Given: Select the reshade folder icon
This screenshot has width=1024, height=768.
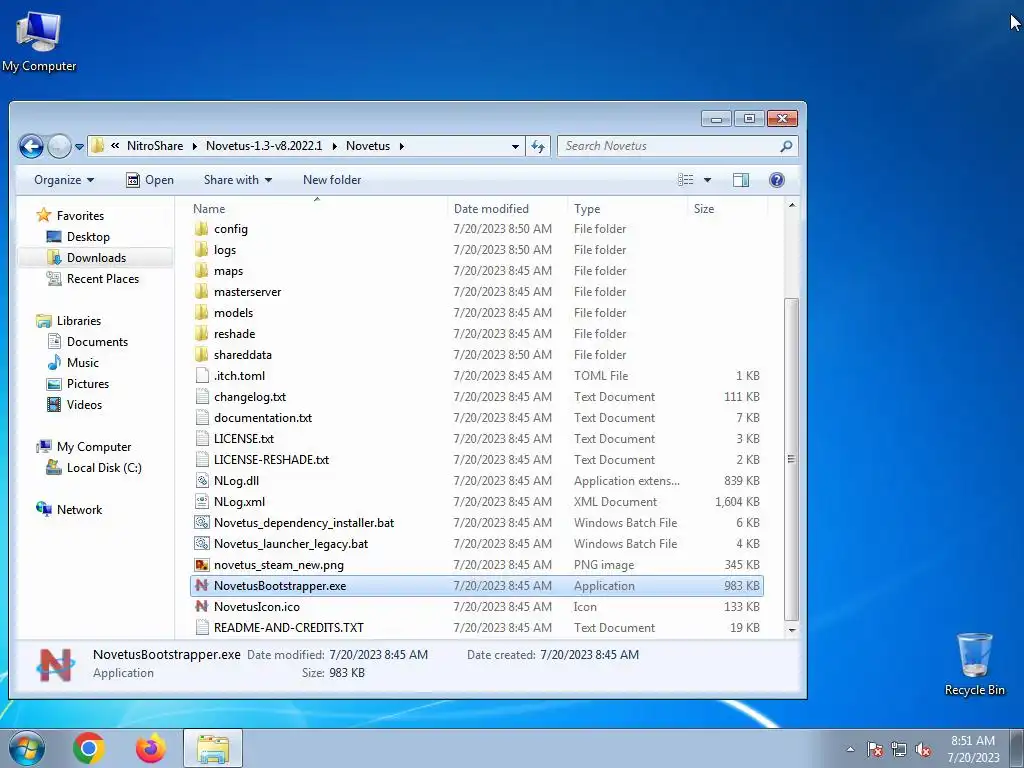Looking at the screenshot, I should (202, 333).
